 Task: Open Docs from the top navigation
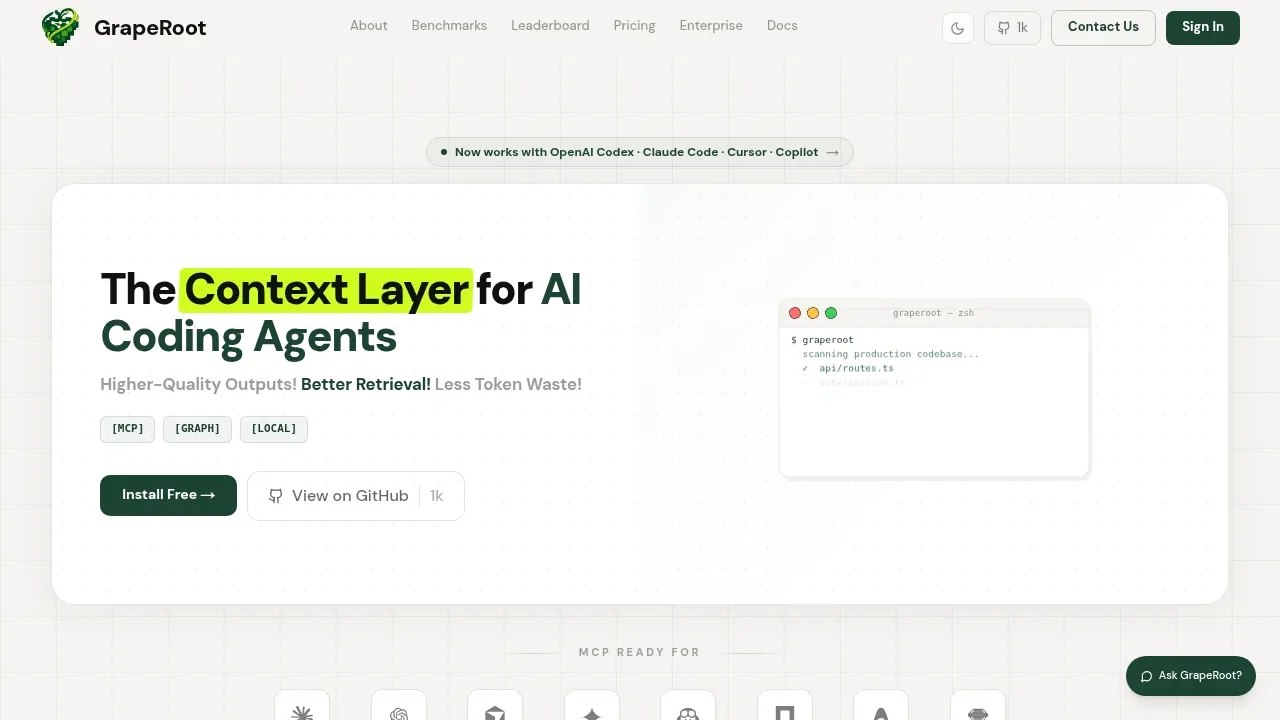782,26
